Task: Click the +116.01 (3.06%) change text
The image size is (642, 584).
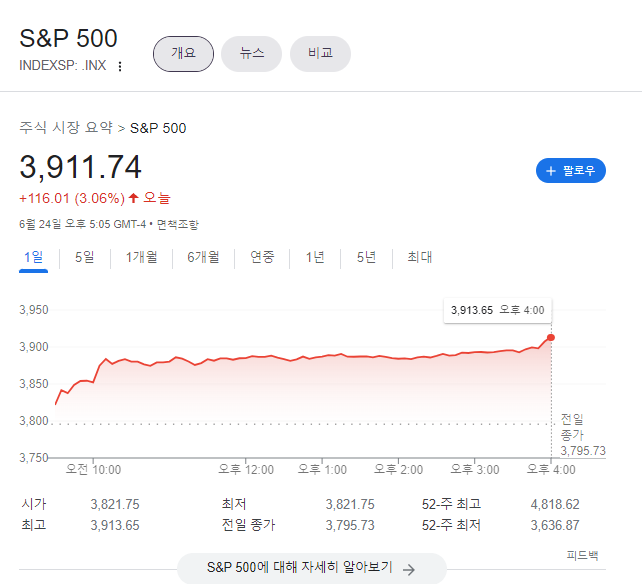Action: [x=72, y=198]
